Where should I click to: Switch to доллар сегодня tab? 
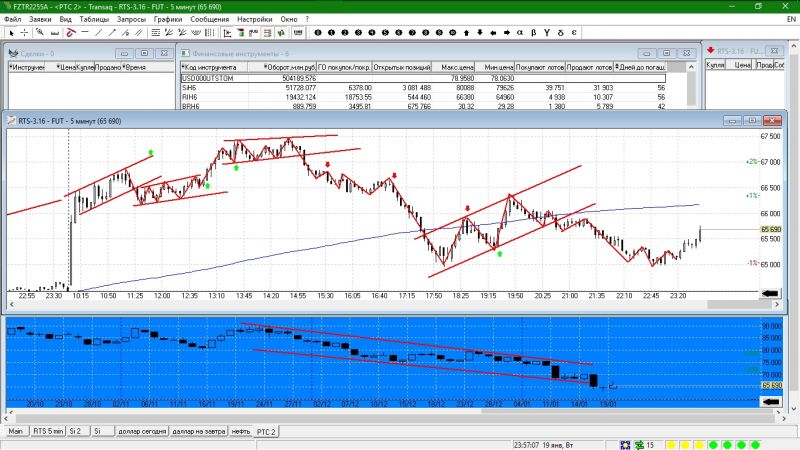coord(142,431)
